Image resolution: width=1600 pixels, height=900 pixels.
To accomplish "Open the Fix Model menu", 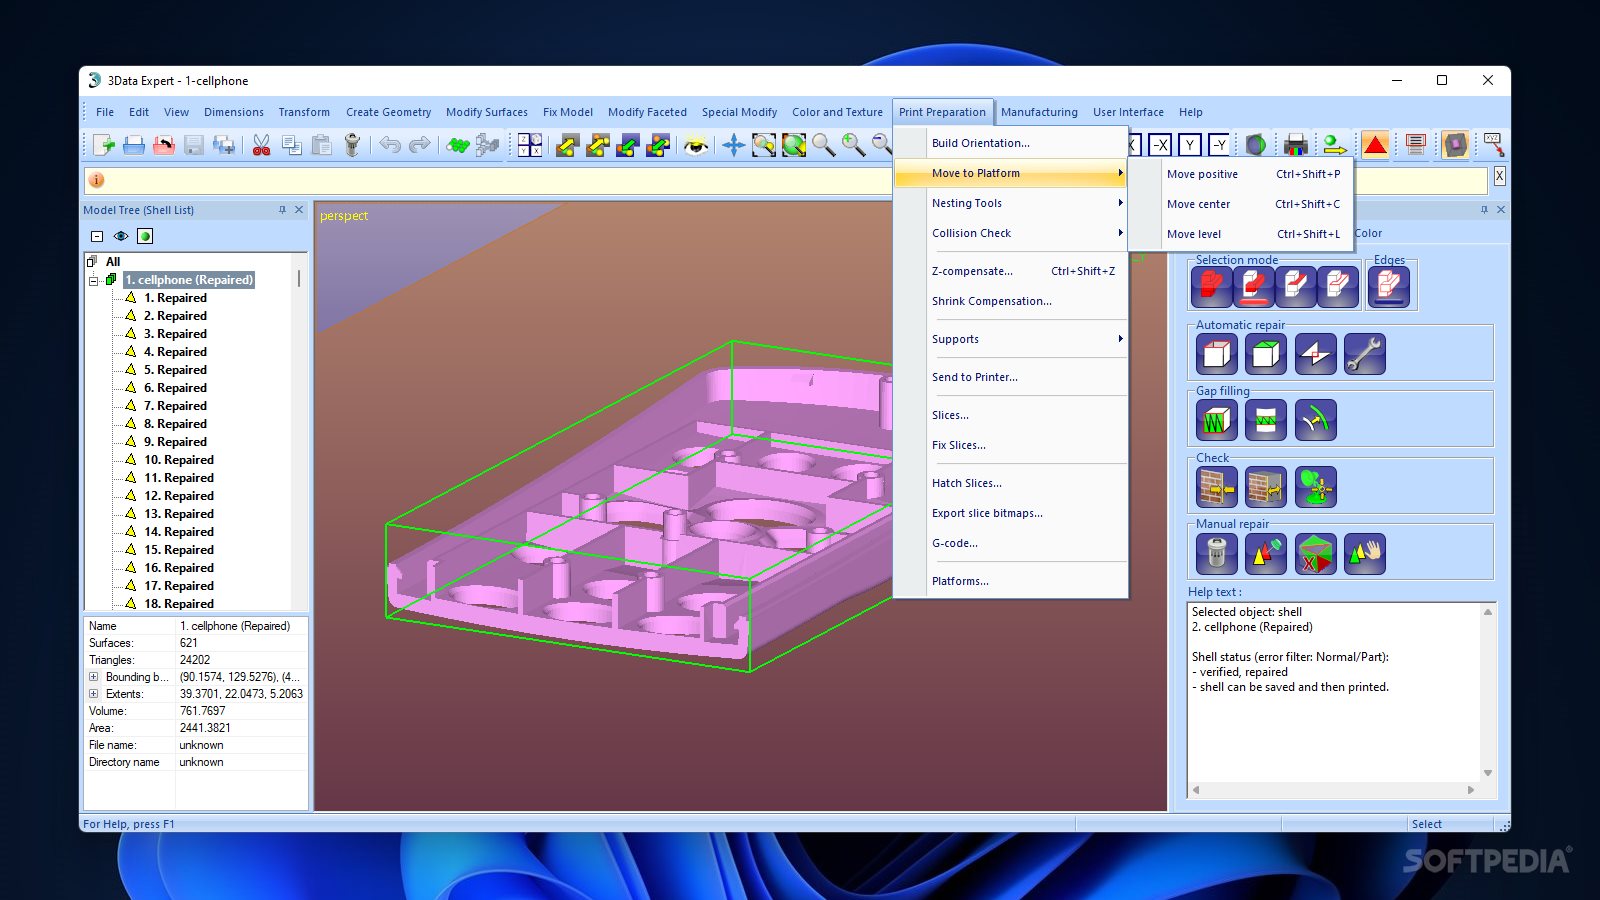I will click(568, 112).
